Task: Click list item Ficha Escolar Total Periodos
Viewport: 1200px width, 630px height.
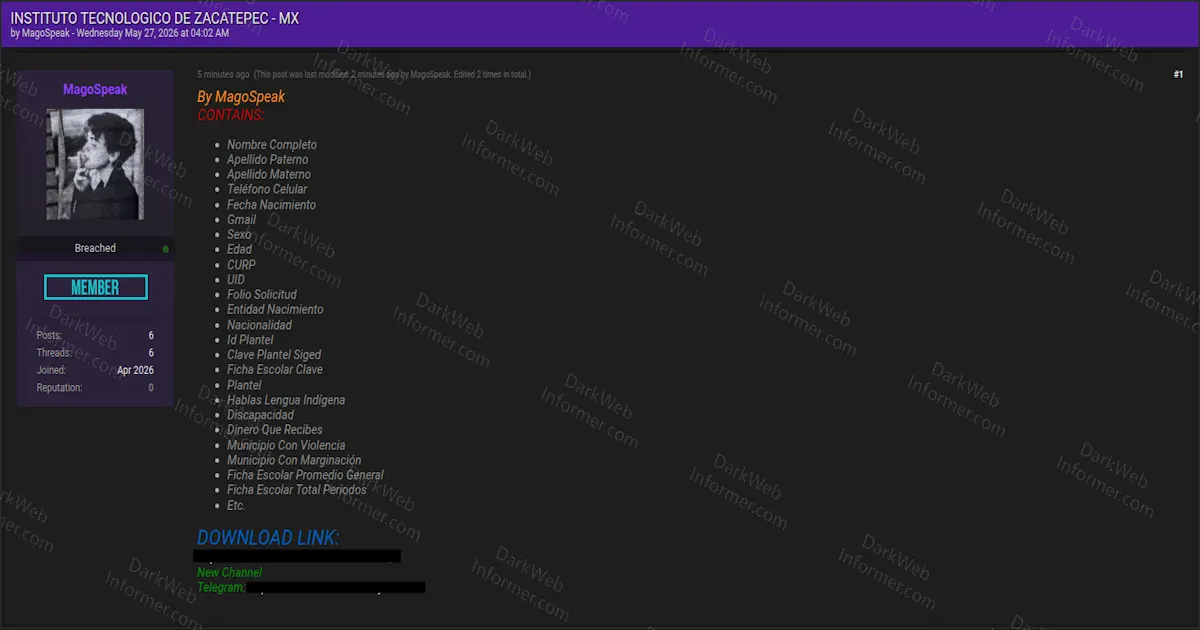Action: (297, 490)
